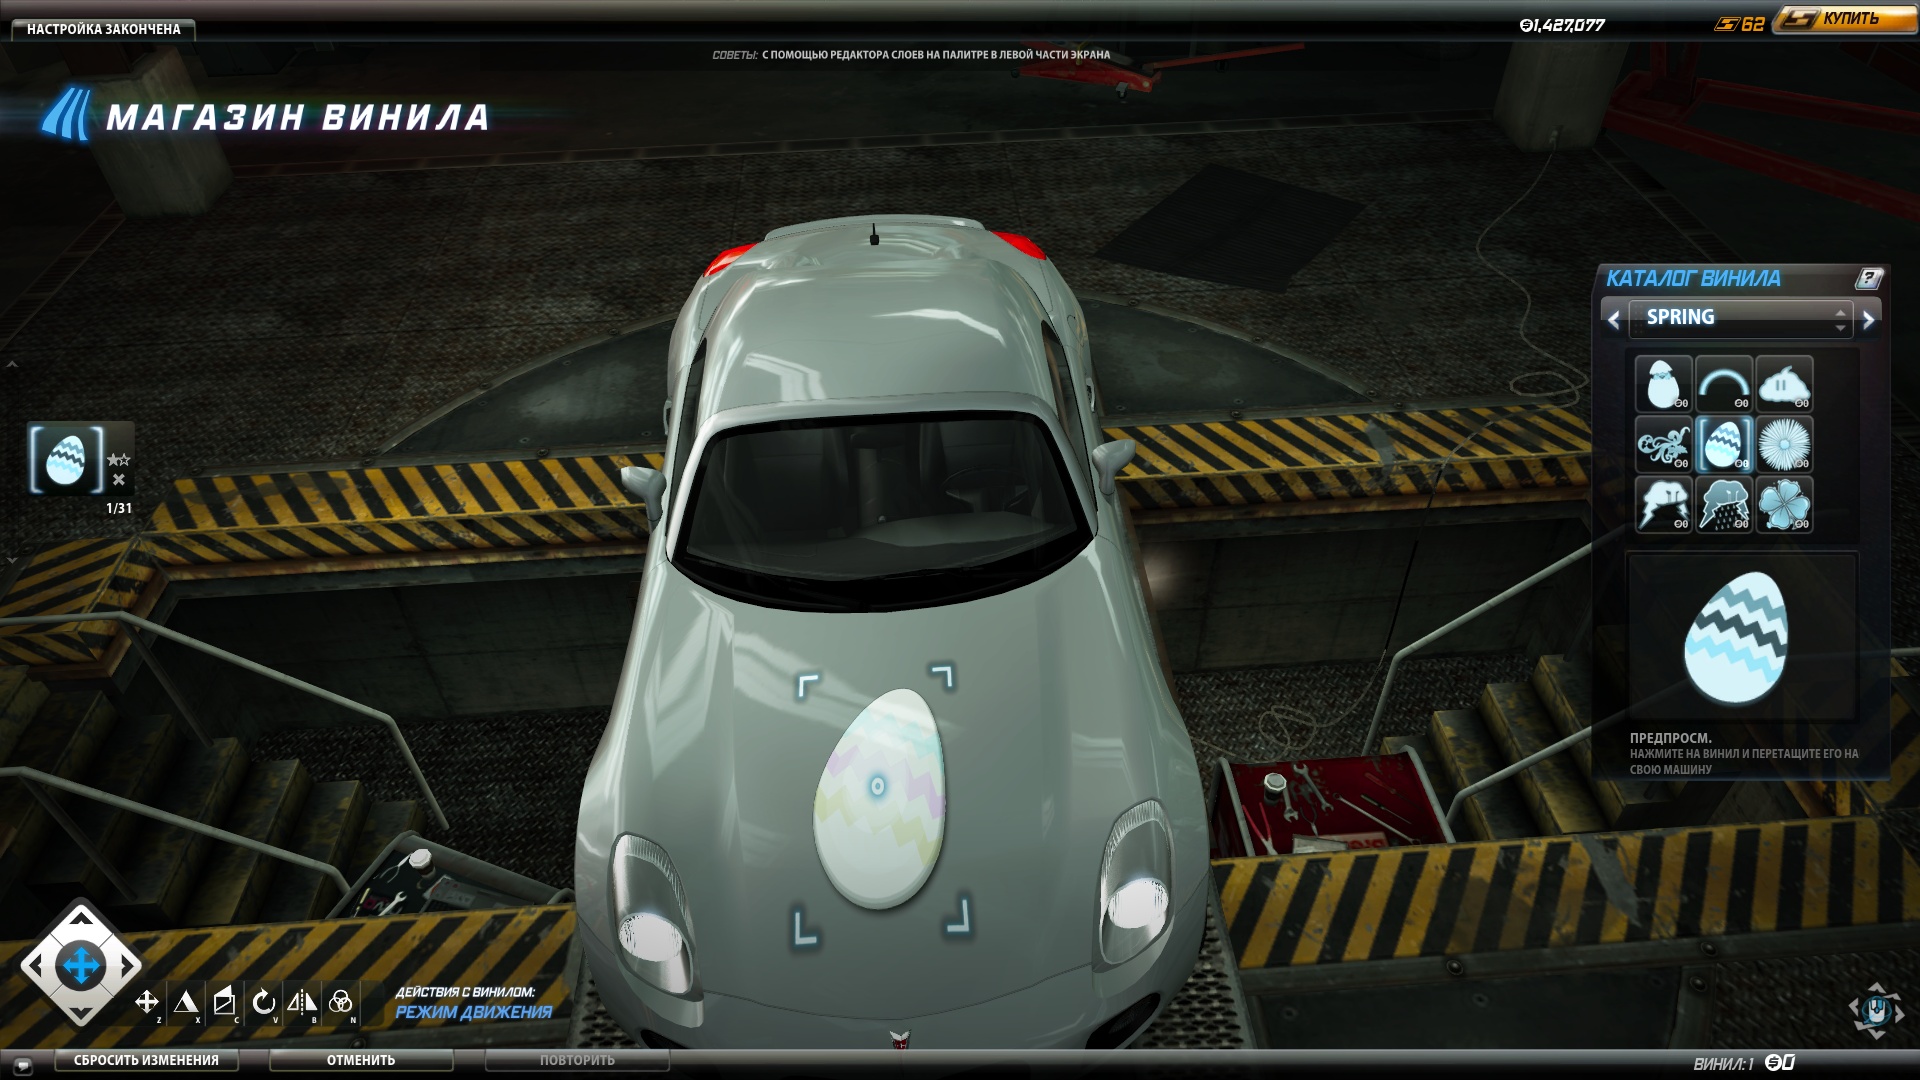Open vinyl catalog help question mark
Viewport: 1920px width, 1080px height.
click(1867, 279)
